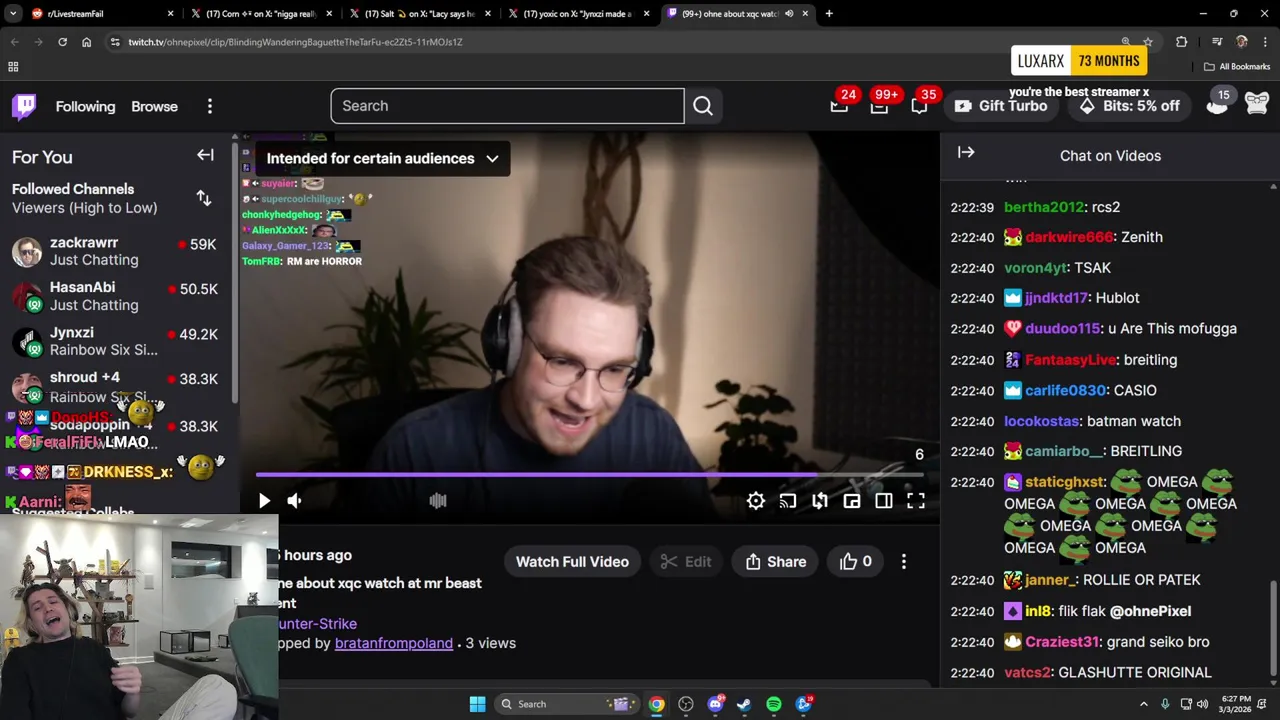Screen dimensions: 1280x720
Task: Open Discord from the taskbar
Action: point(715,704)
